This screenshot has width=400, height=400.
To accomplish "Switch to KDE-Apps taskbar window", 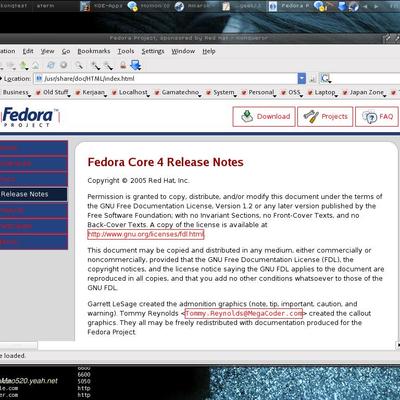I will pos(102,6).
